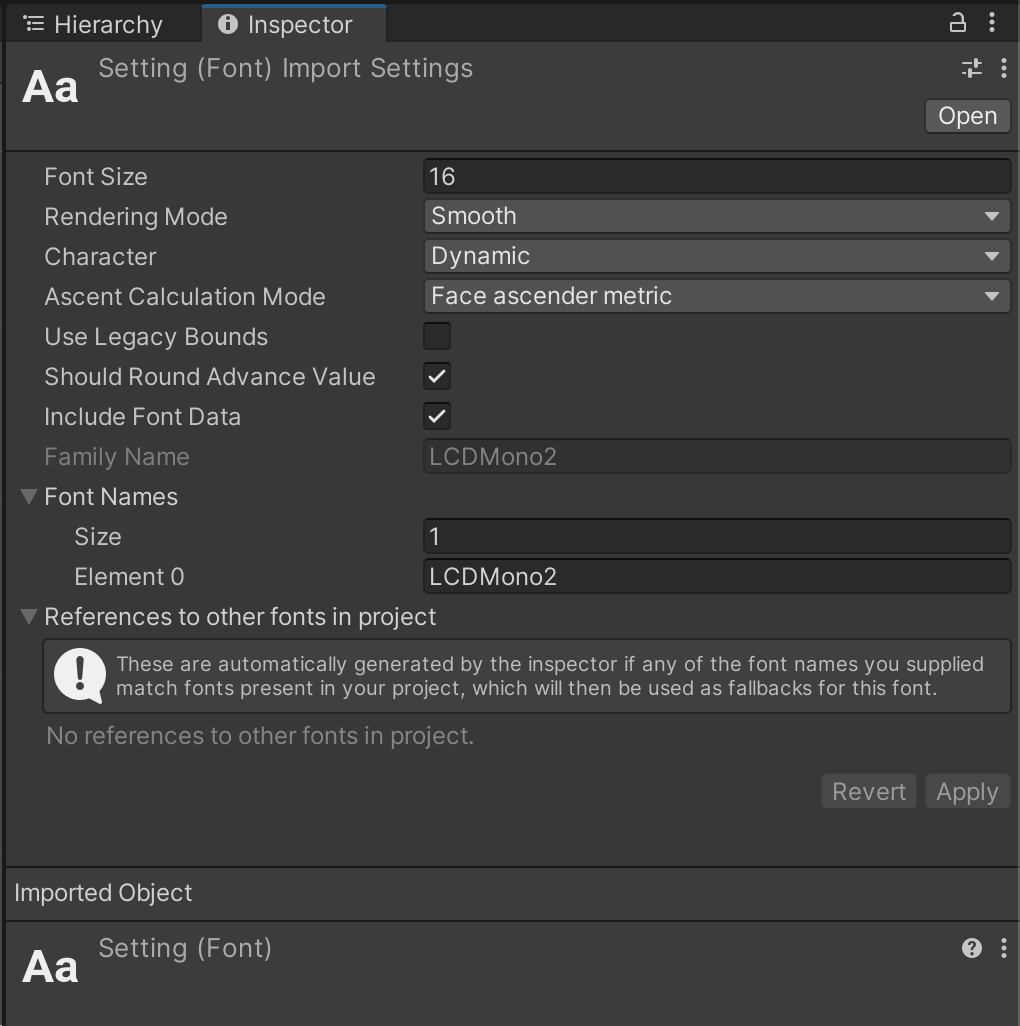Collapse the Font Names foldout

(30, 497)
